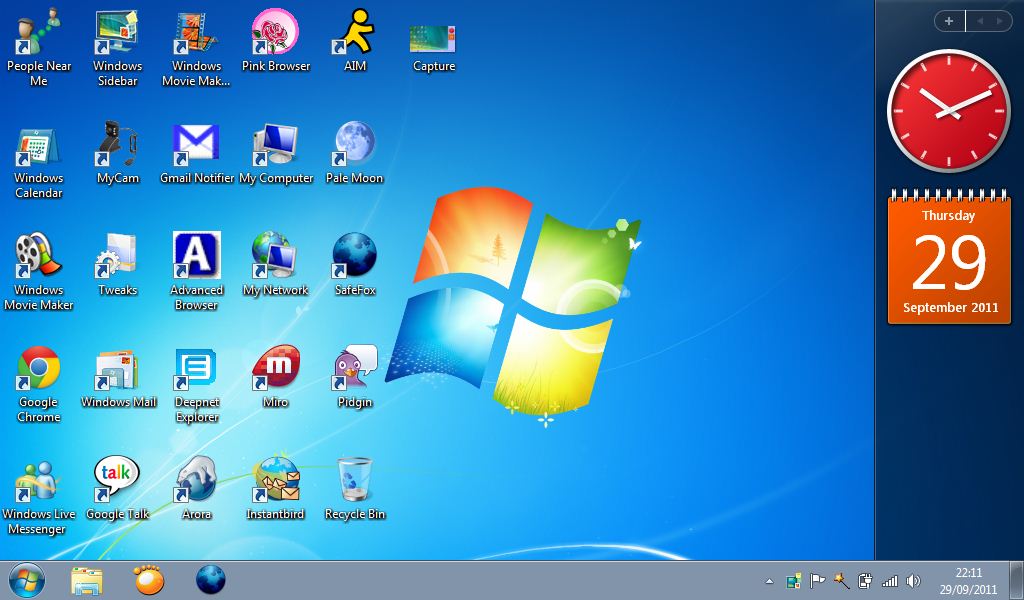Launch Google Chrome from the desktop
Image resolution: width=1024 pixels, height=600 pixels.
38,370
